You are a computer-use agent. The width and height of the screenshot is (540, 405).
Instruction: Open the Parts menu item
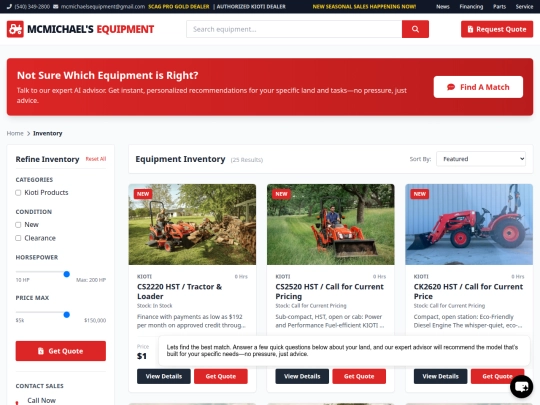click(499, 7)
